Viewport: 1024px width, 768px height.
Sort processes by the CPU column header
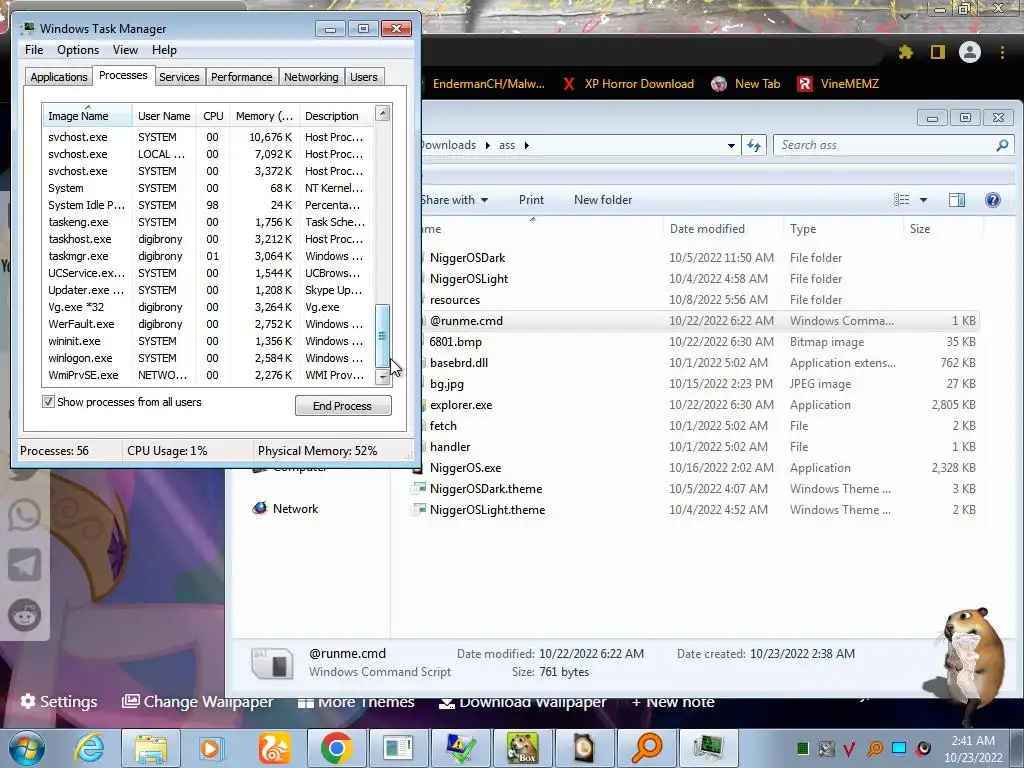(213, 116)
